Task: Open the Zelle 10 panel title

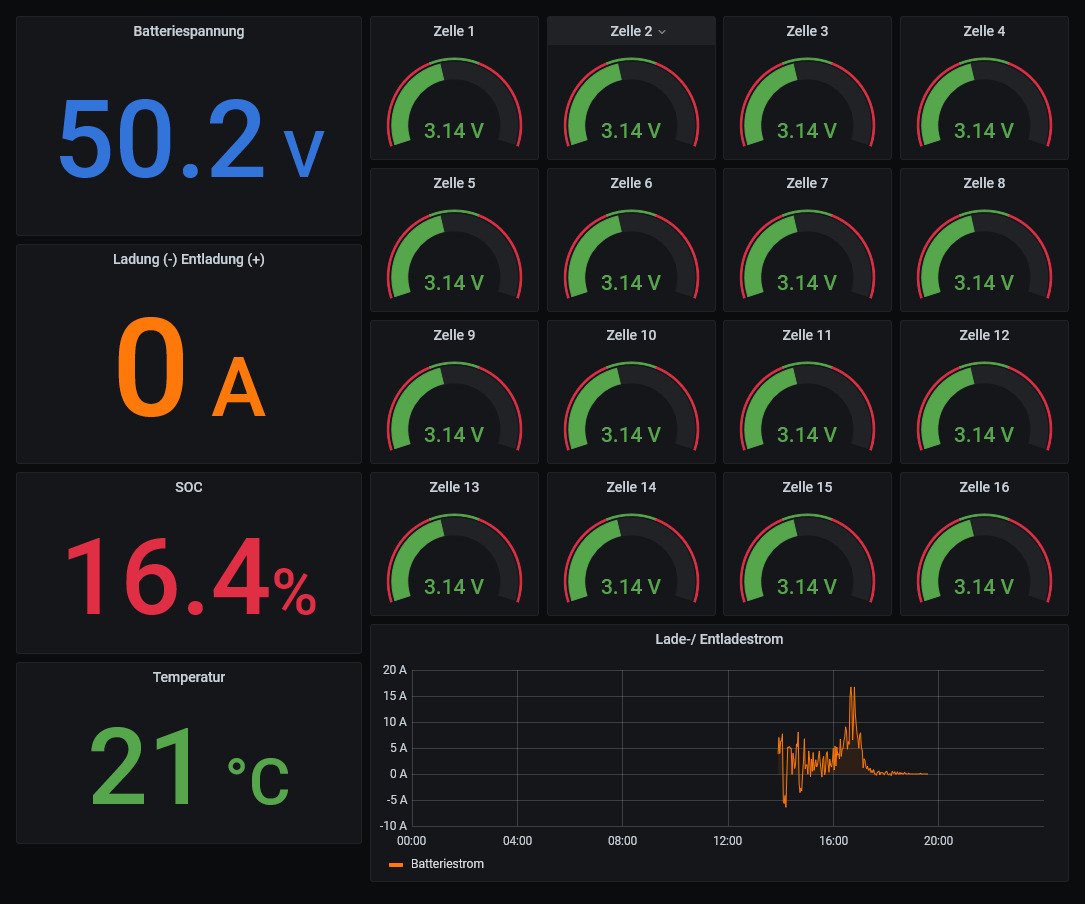Action: (631, 335)
